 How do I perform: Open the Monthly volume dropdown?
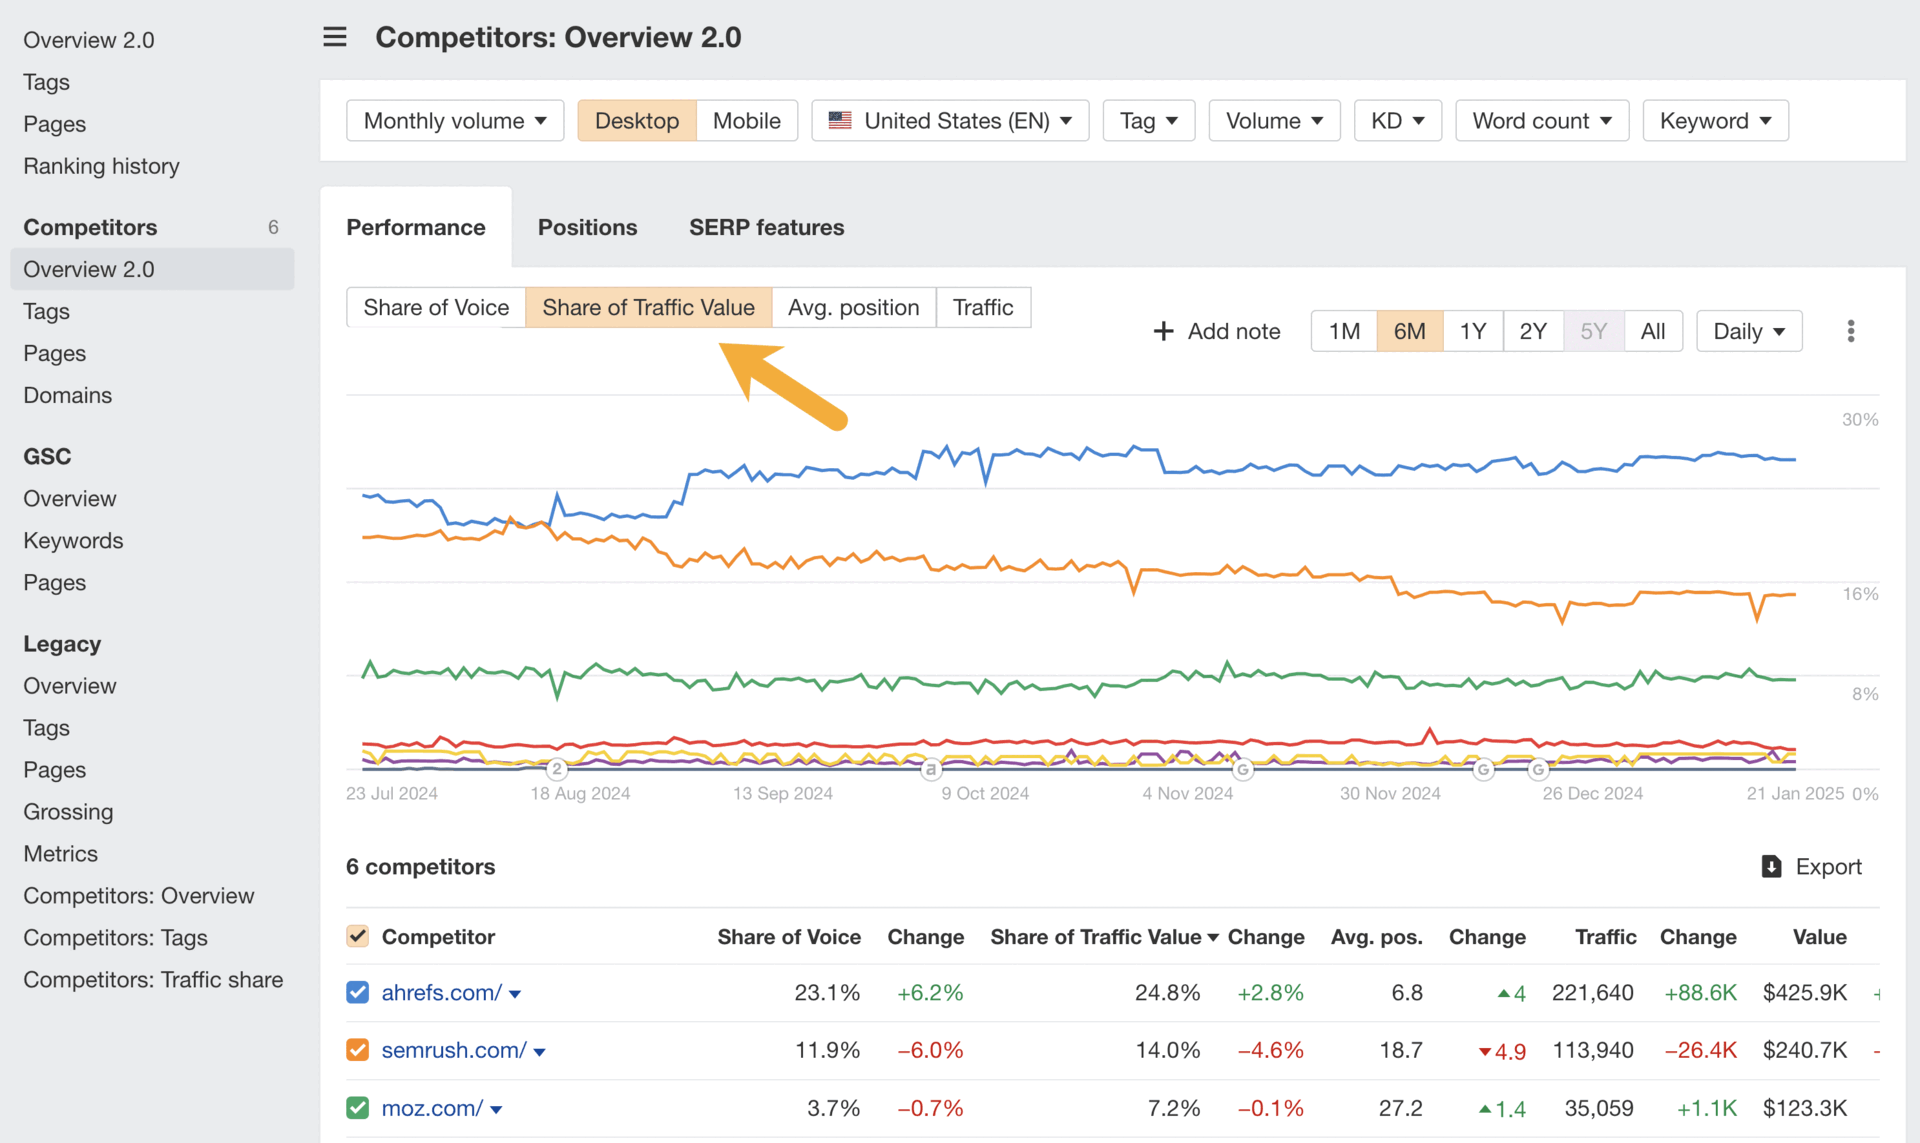454,120
